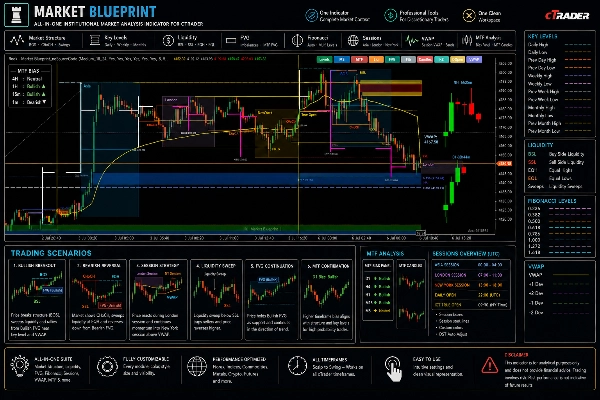Click the Disclaimer warning triangle icon
Viewport: 600px width, 400px height.
pyautogui.click(x=490, y=365)
